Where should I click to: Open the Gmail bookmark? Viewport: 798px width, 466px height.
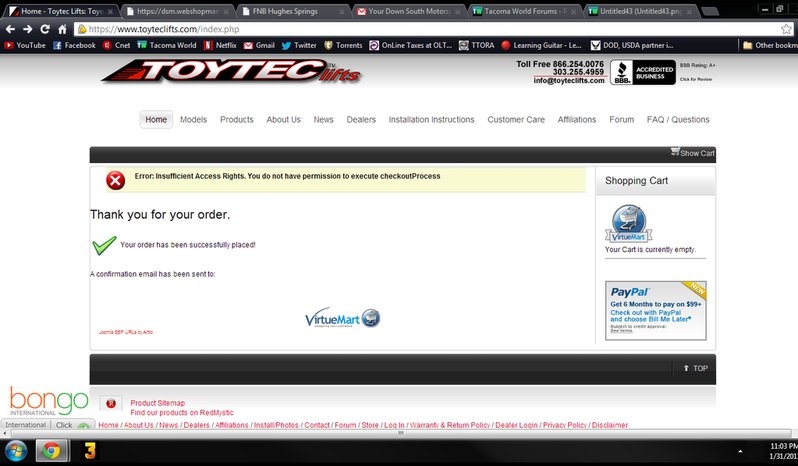tap(259, 45)
